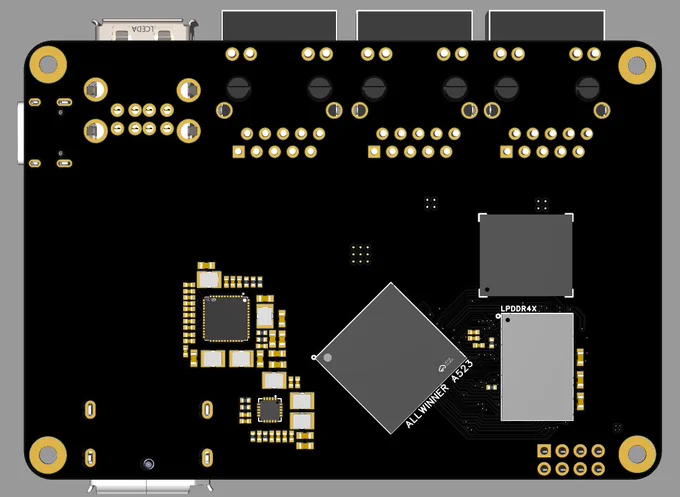Click the pin-1 dot on the A523 chip
Viewport: 680px width, 497px height.
(328, 358)
